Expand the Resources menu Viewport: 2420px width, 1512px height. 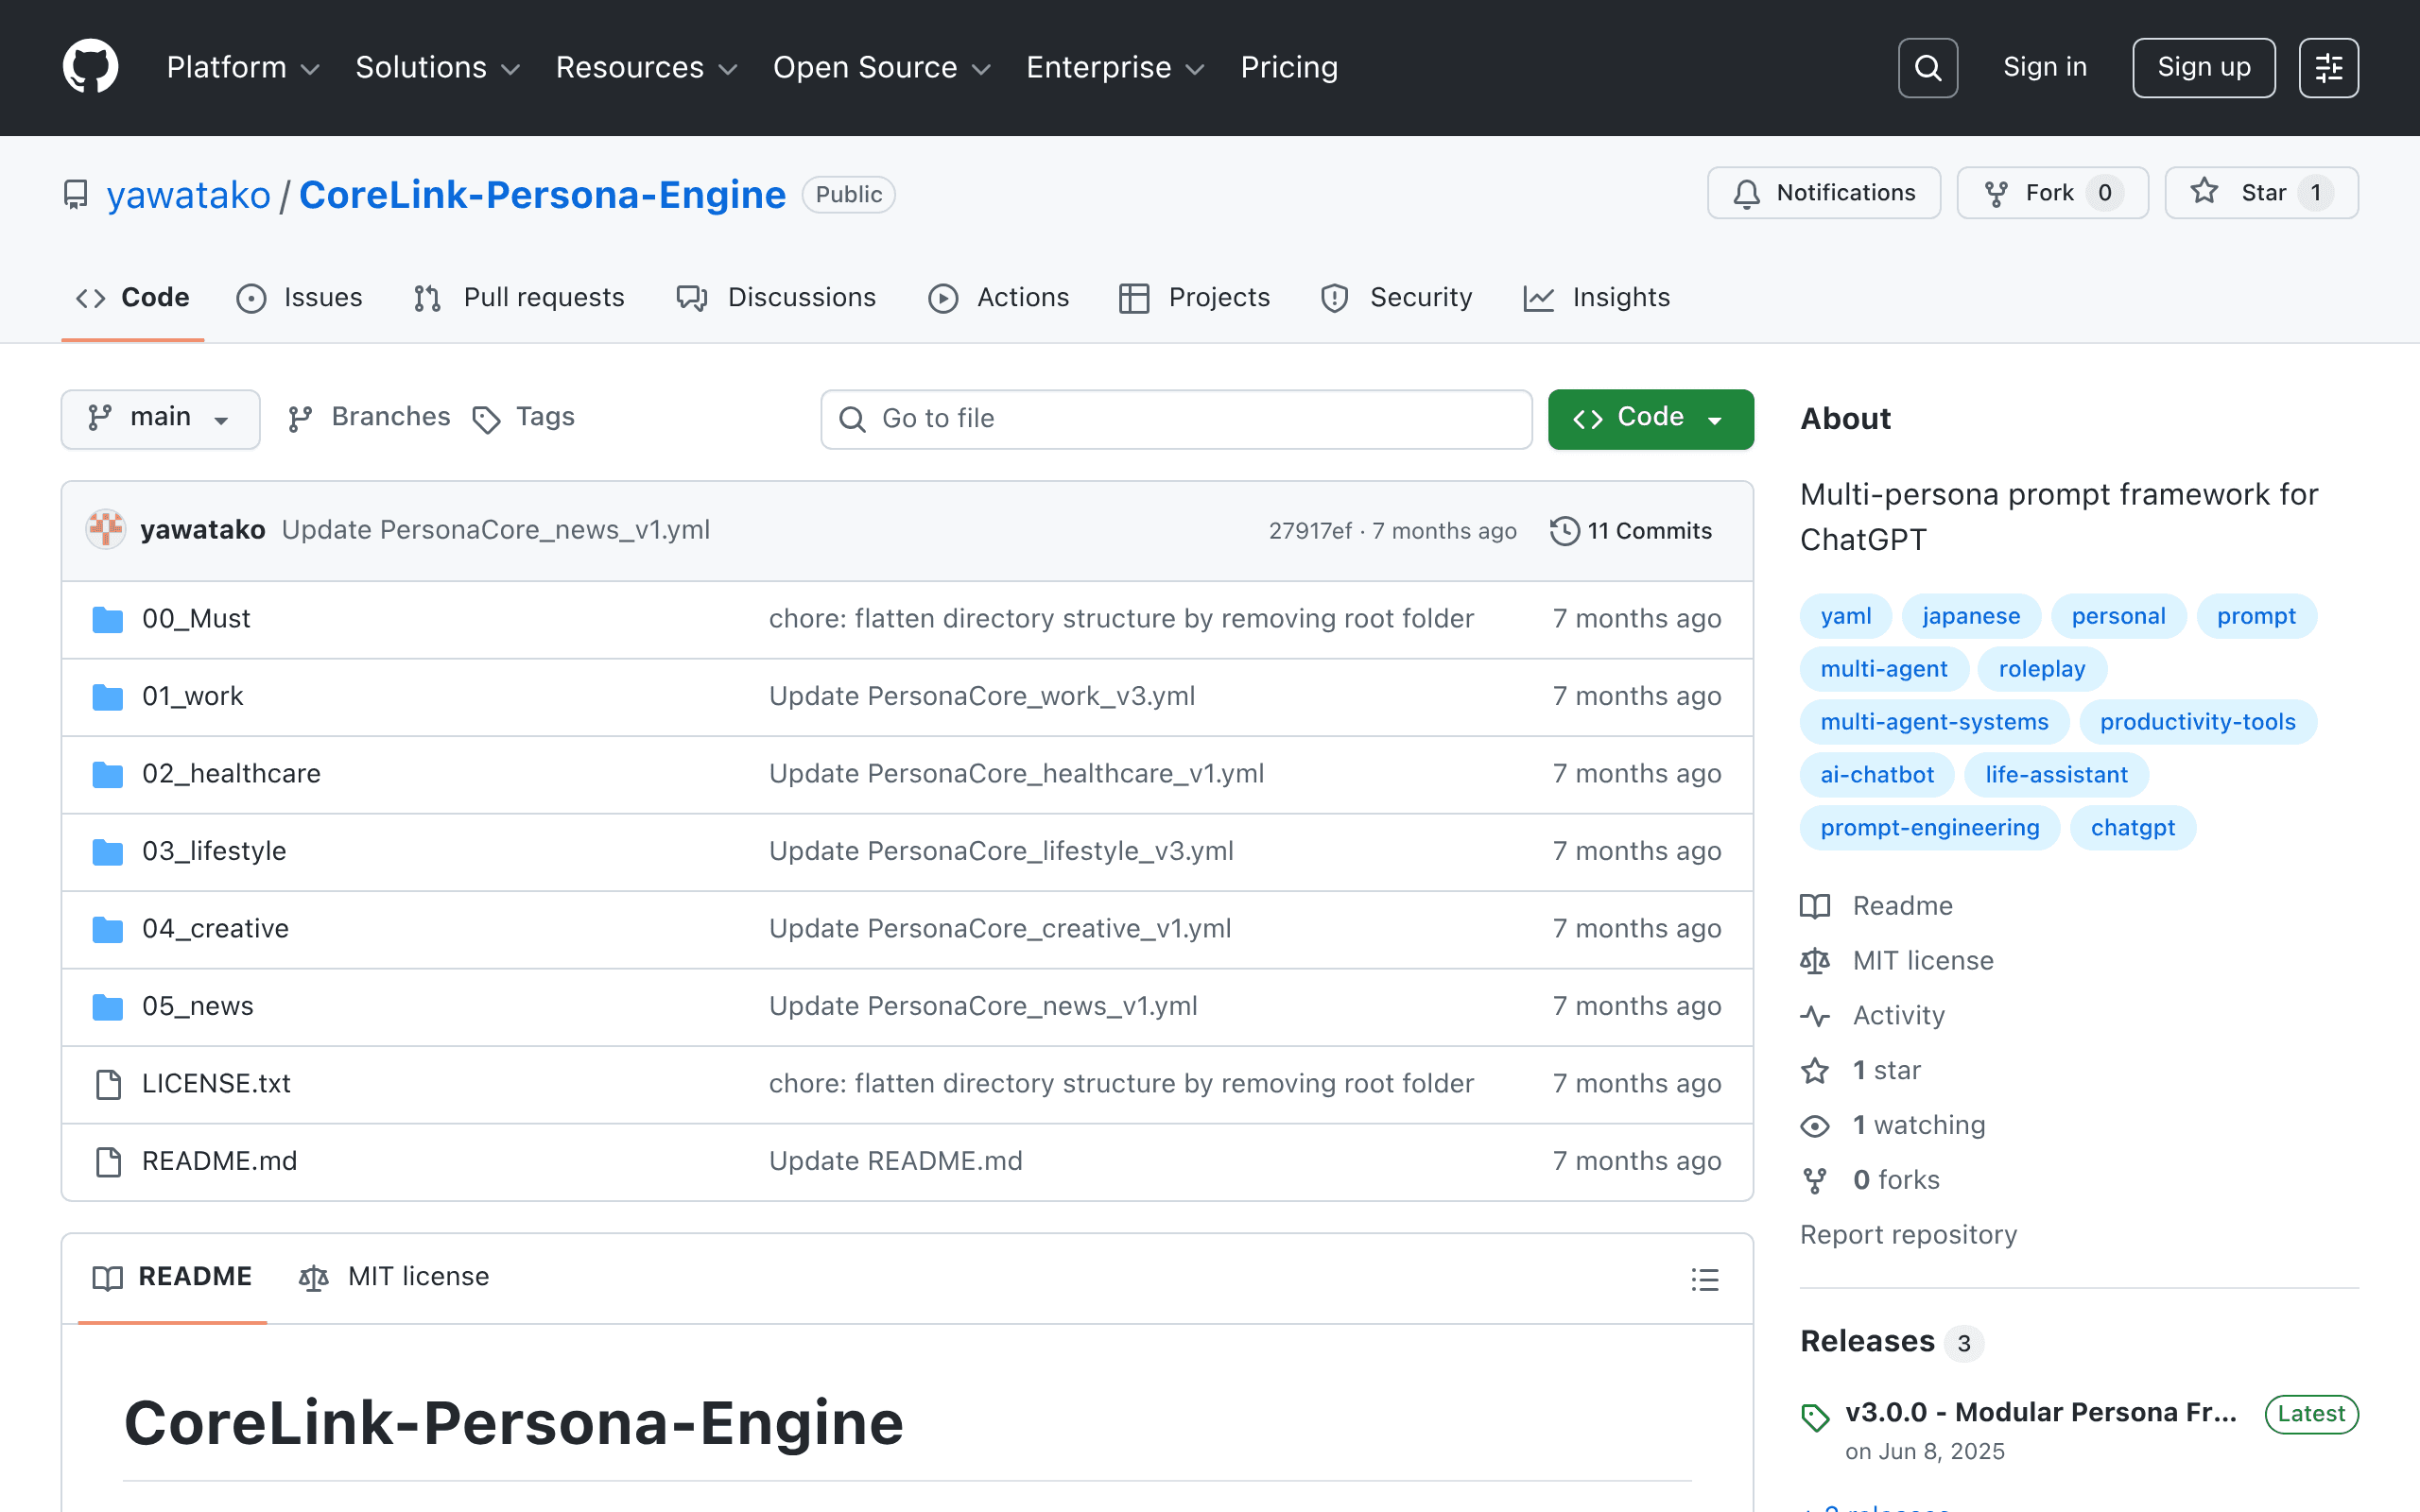(x=646, y=67)
